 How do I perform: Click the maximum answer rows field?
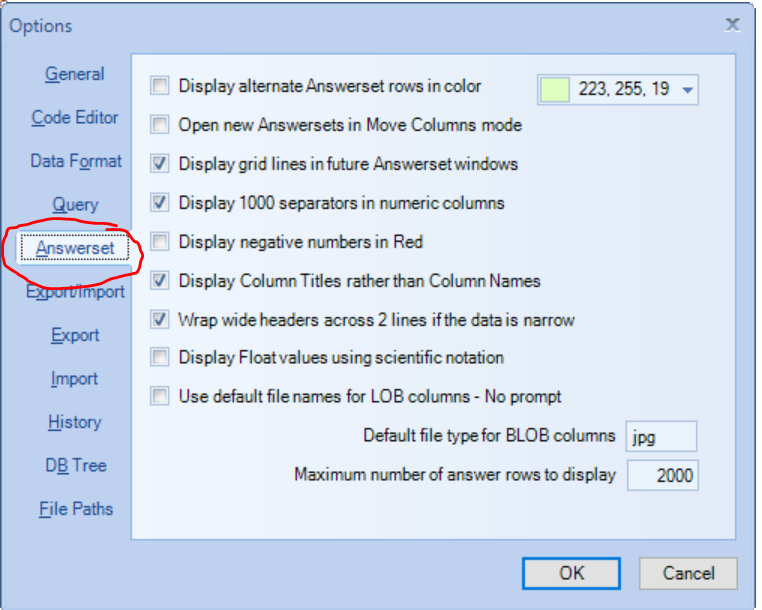click(661, 476)
